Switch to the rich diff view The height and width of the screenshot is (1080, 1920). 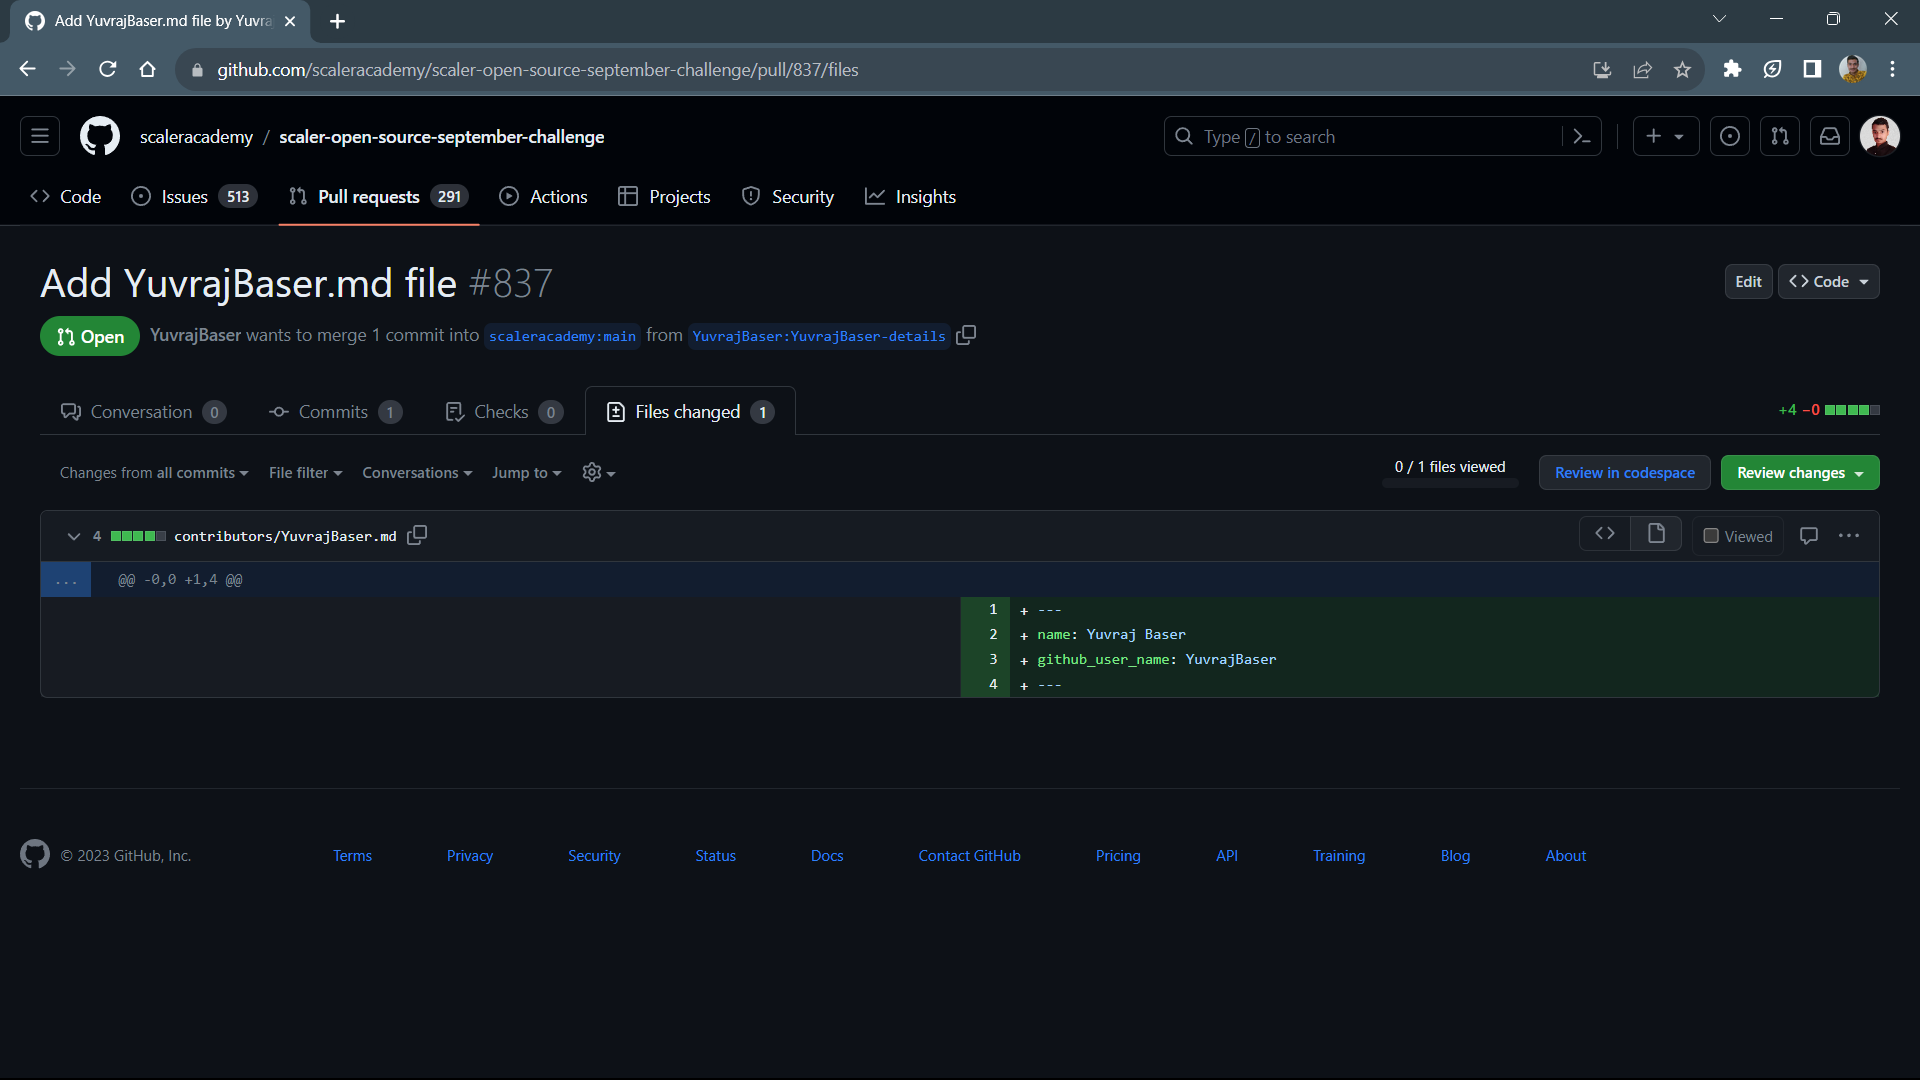click(x=1656, y=533)
